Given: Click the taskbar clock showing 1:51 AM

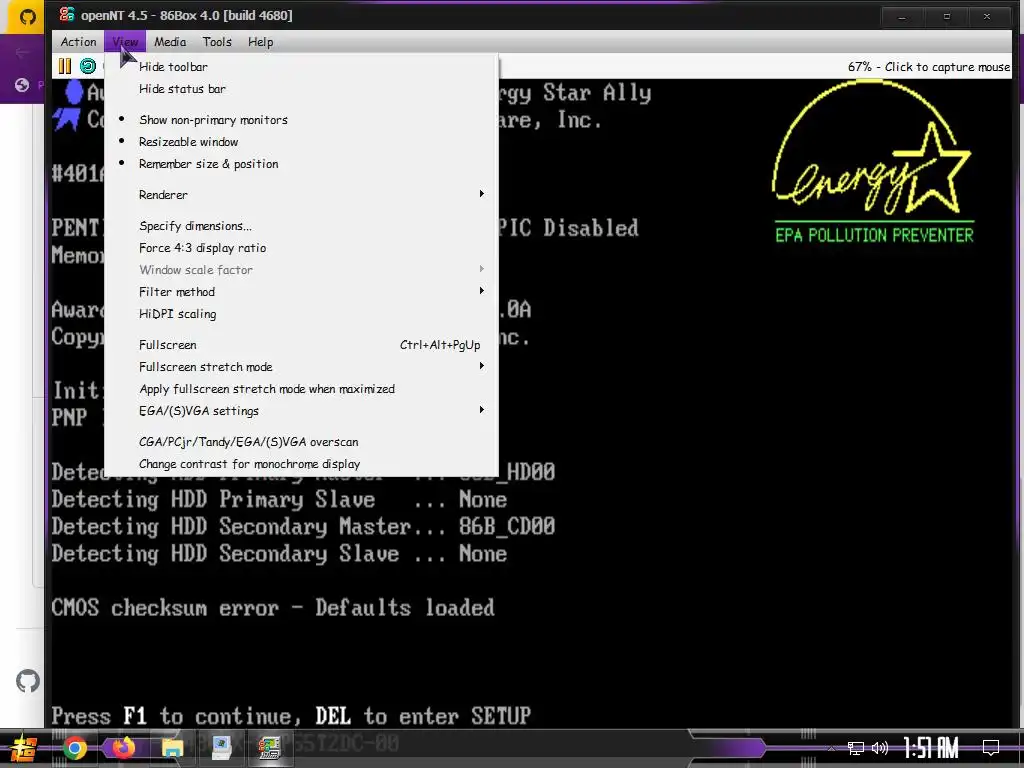Looking at the screenshot, I should click(931, 748).
